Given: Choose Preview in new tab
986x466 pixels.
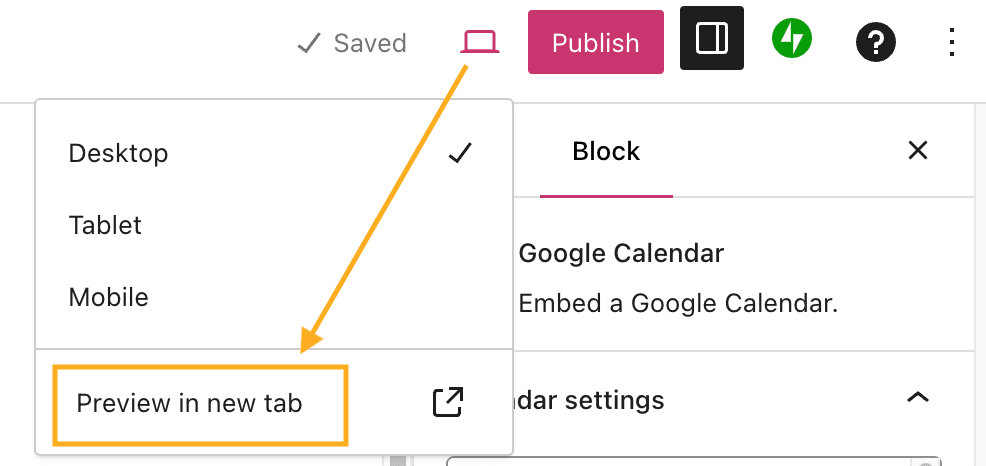Looking at the screenshot, I should tap(190, 404).
